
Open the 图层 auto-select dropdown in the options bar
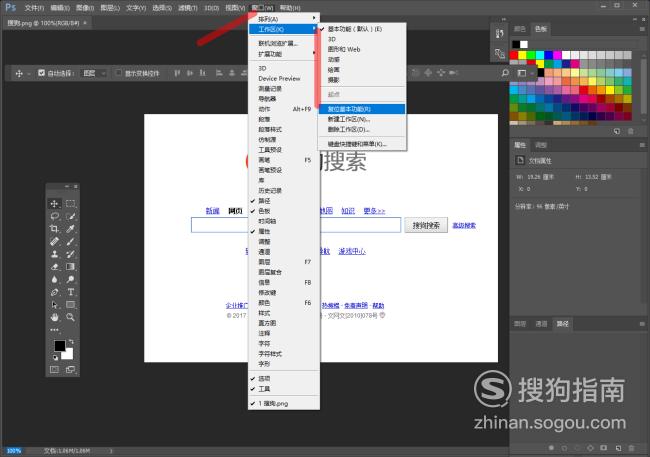click(95, 73)
